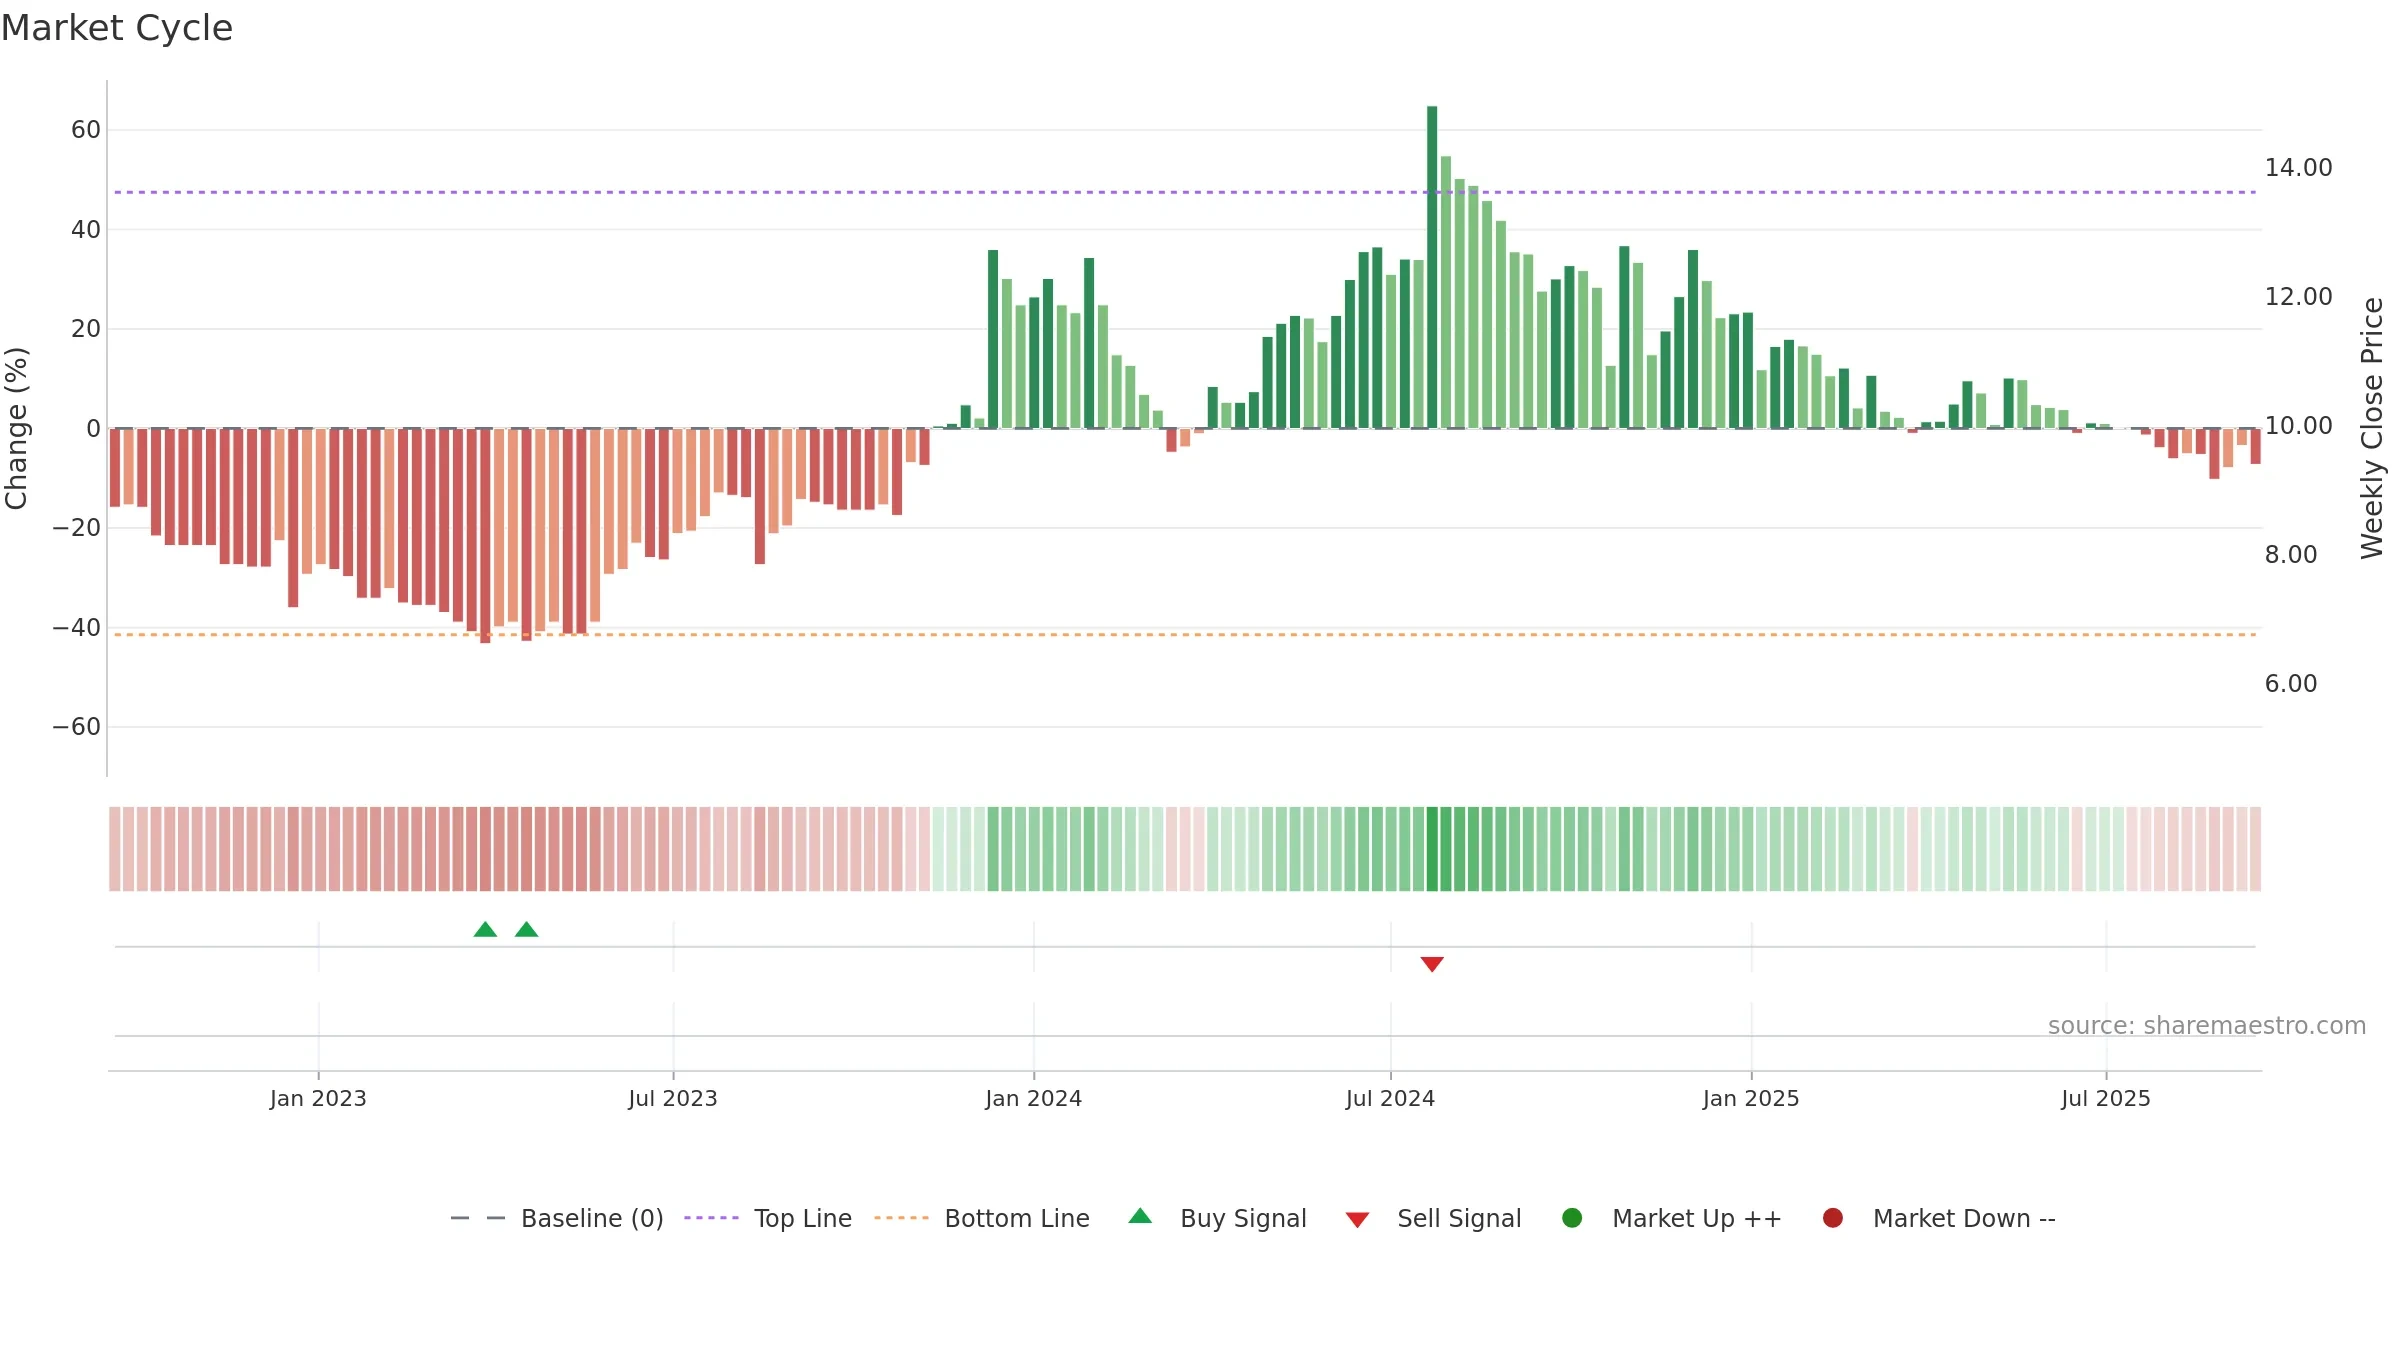2400x1350 pixels.
Task: Click the Jan 2024 axis label
Action: pos(1033,1098)
